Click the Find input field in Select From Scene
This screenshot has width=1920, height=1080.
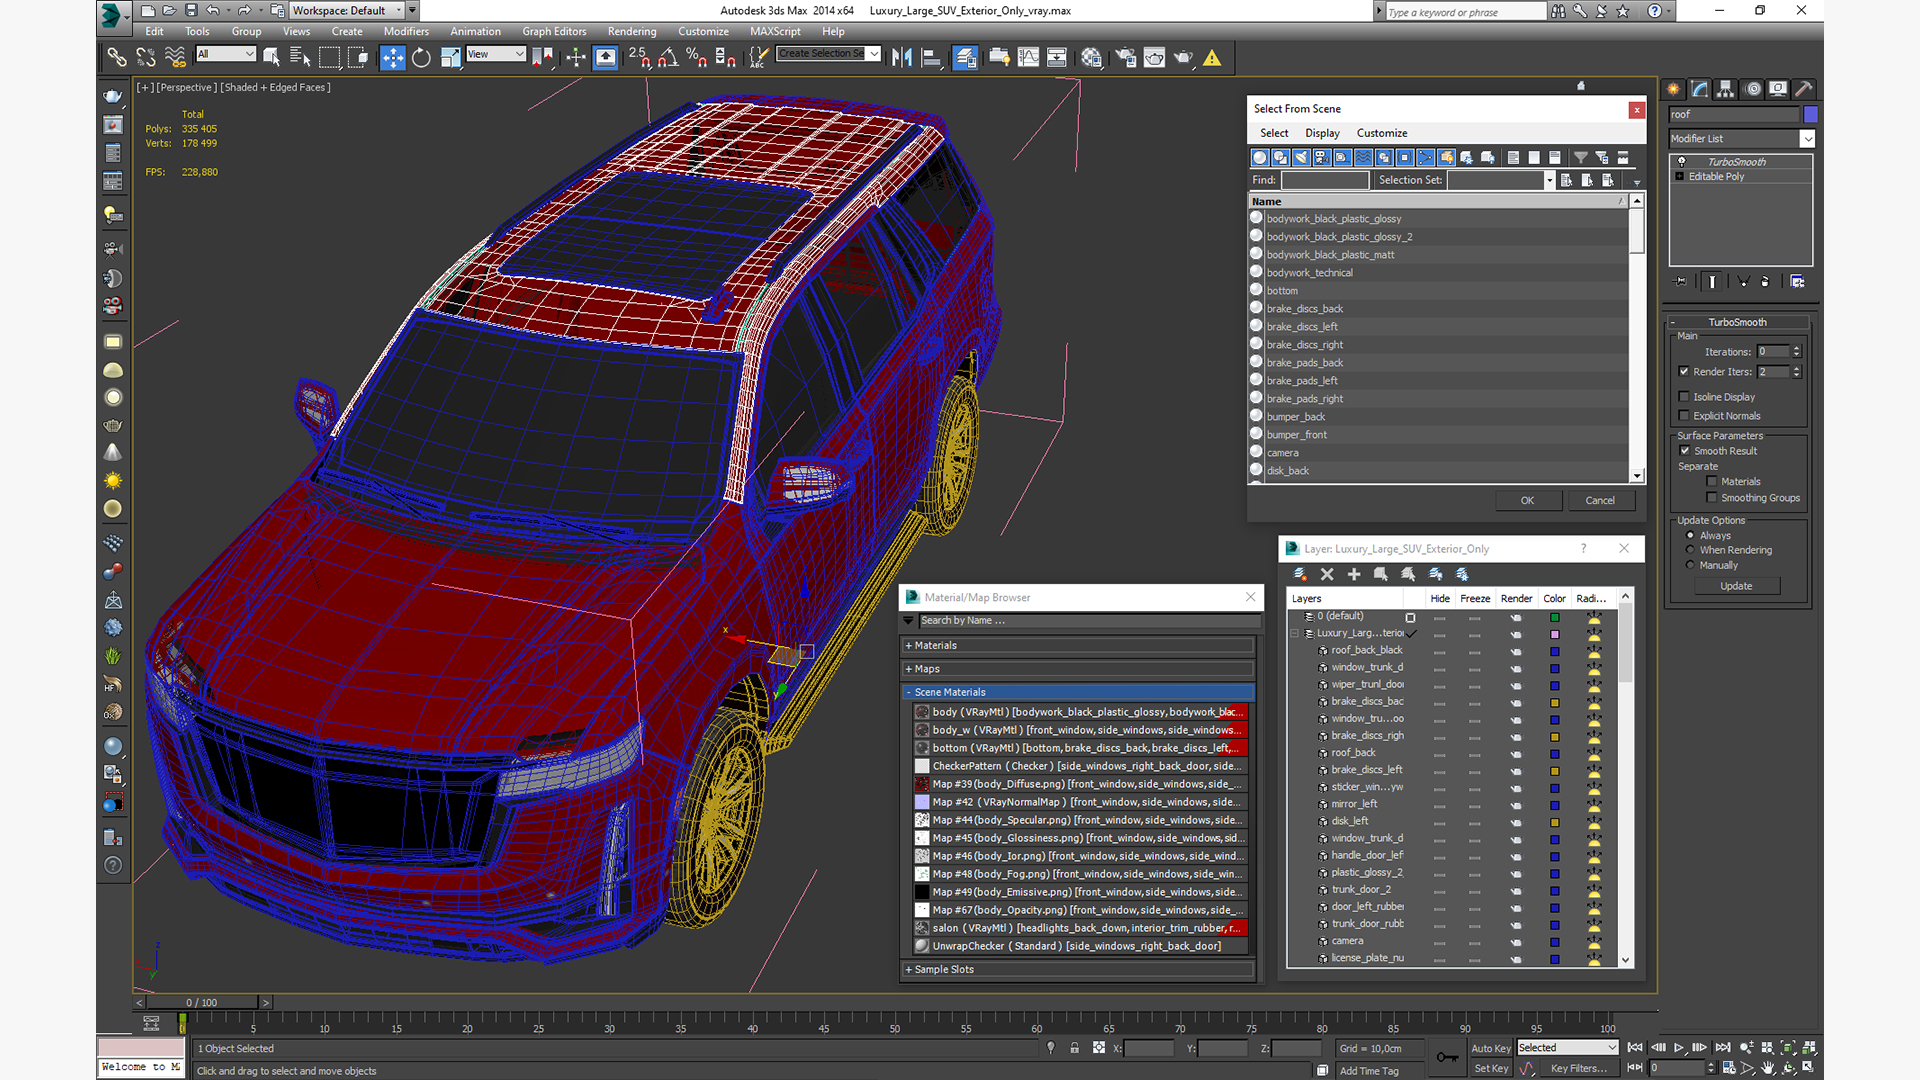[1325, 181]
